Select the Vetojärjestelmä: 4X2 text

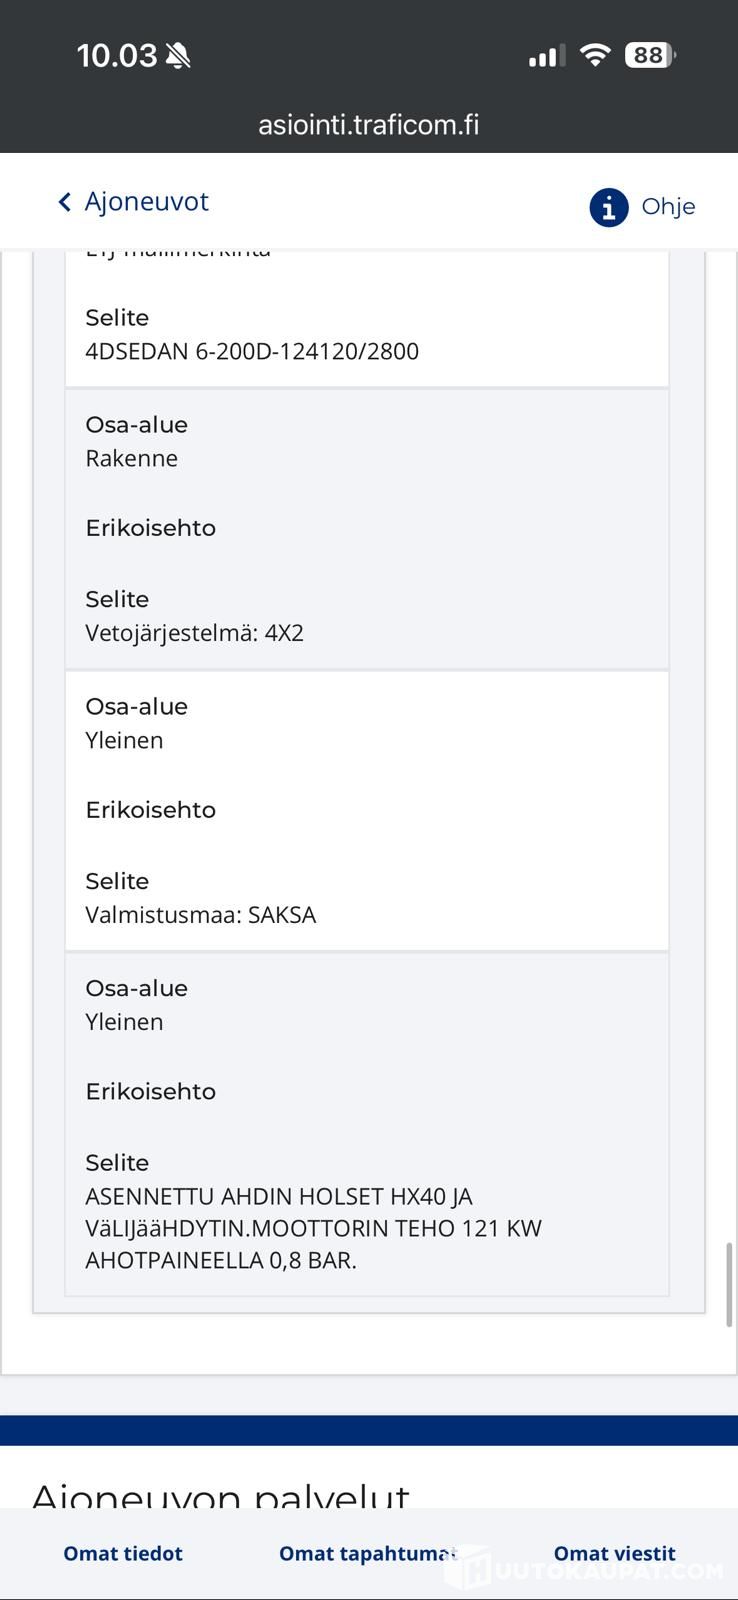point(194,633)
